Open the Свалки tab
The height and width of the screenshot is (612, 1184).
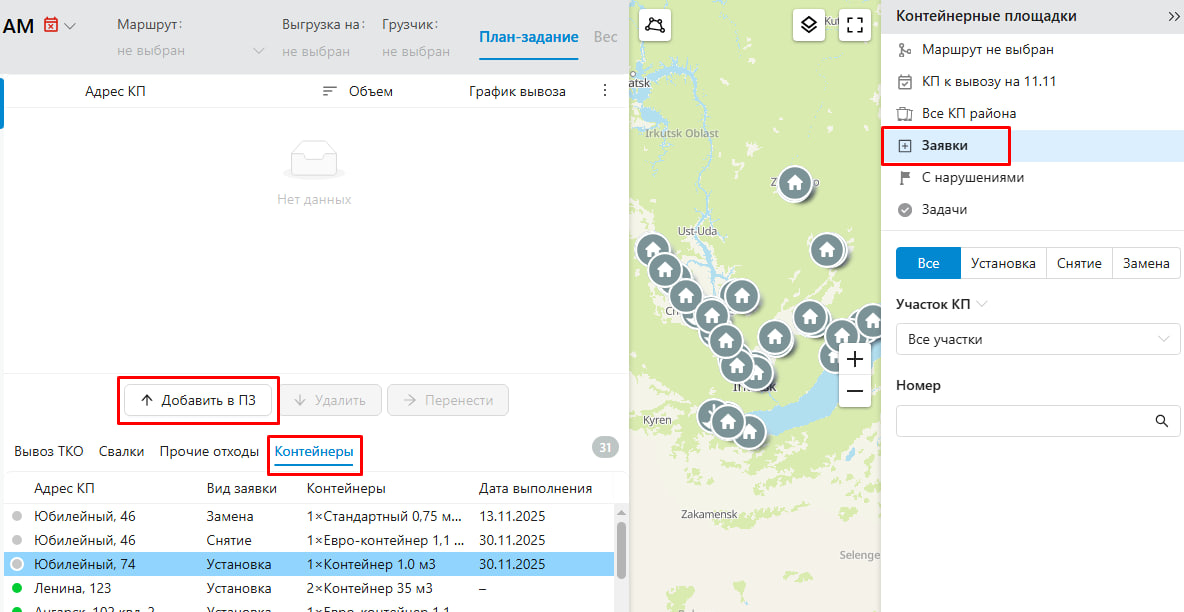121,451
